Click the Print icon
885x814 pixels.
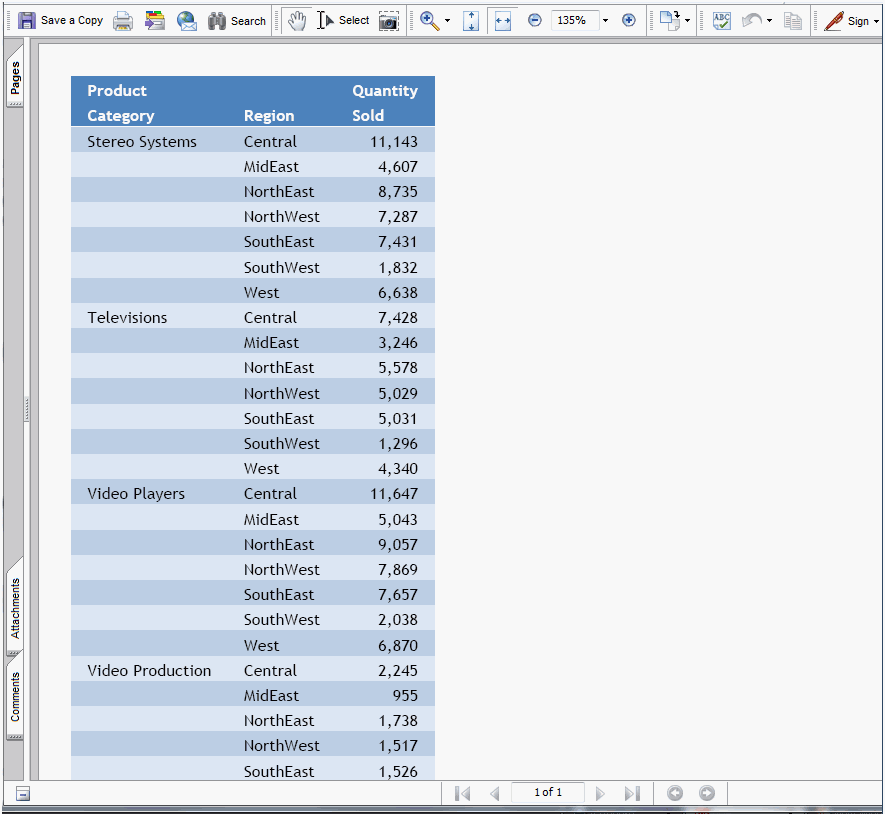coord(122,21)
